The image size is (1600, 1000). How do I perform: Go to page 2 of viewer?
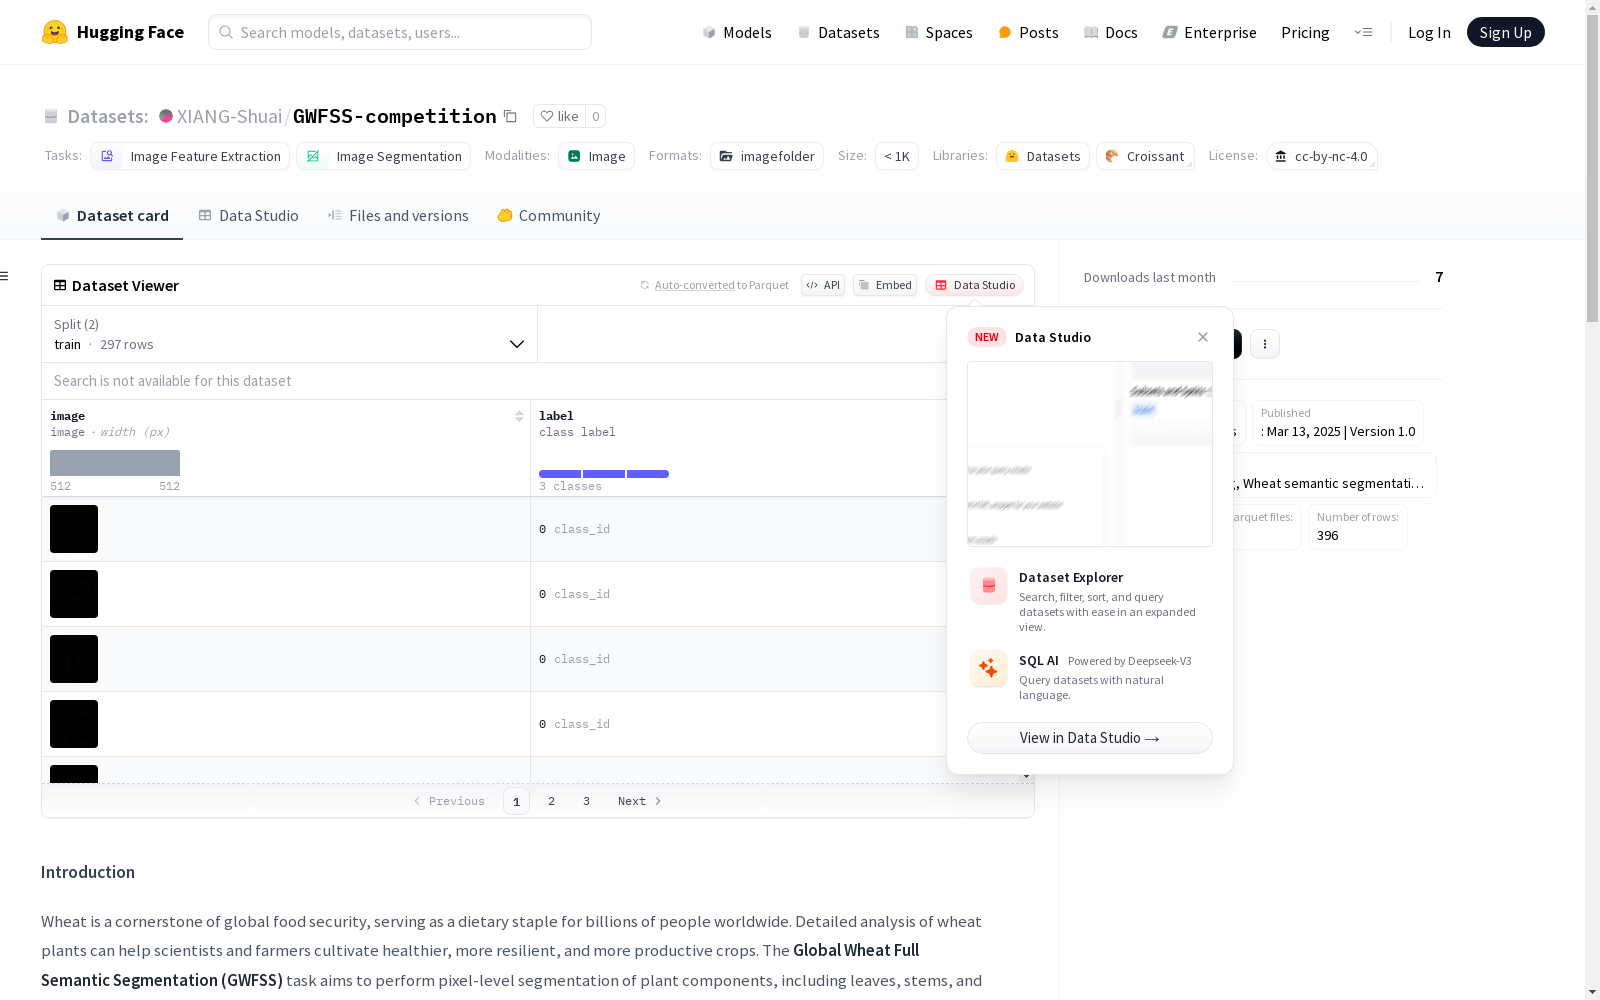[x=551, y=801]
